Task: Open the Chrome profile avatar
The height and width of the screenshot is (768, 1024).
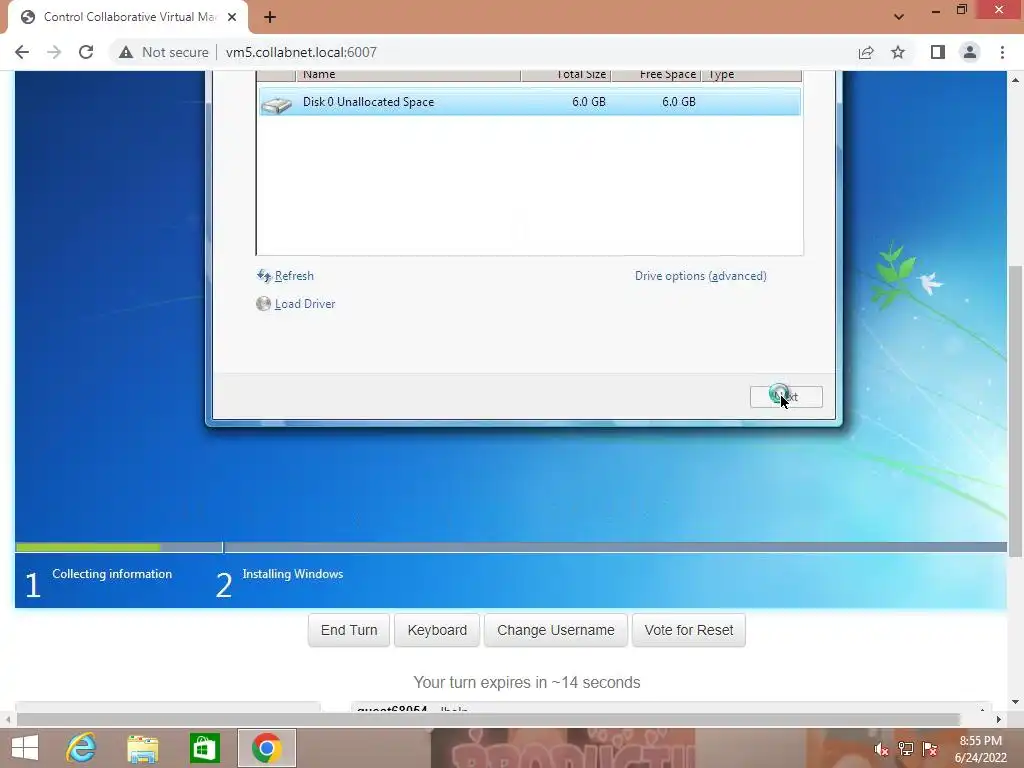Action: (x=970, y=52)
